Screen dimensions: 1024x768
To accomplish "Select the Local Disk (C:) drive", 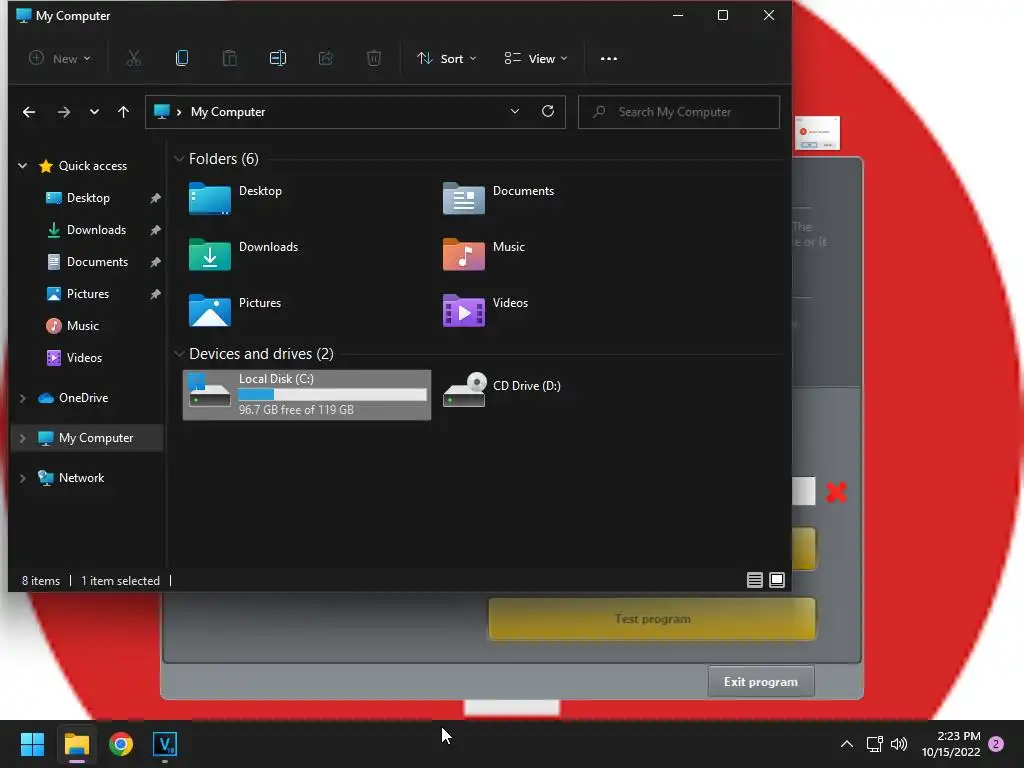I will pos(307,394).
